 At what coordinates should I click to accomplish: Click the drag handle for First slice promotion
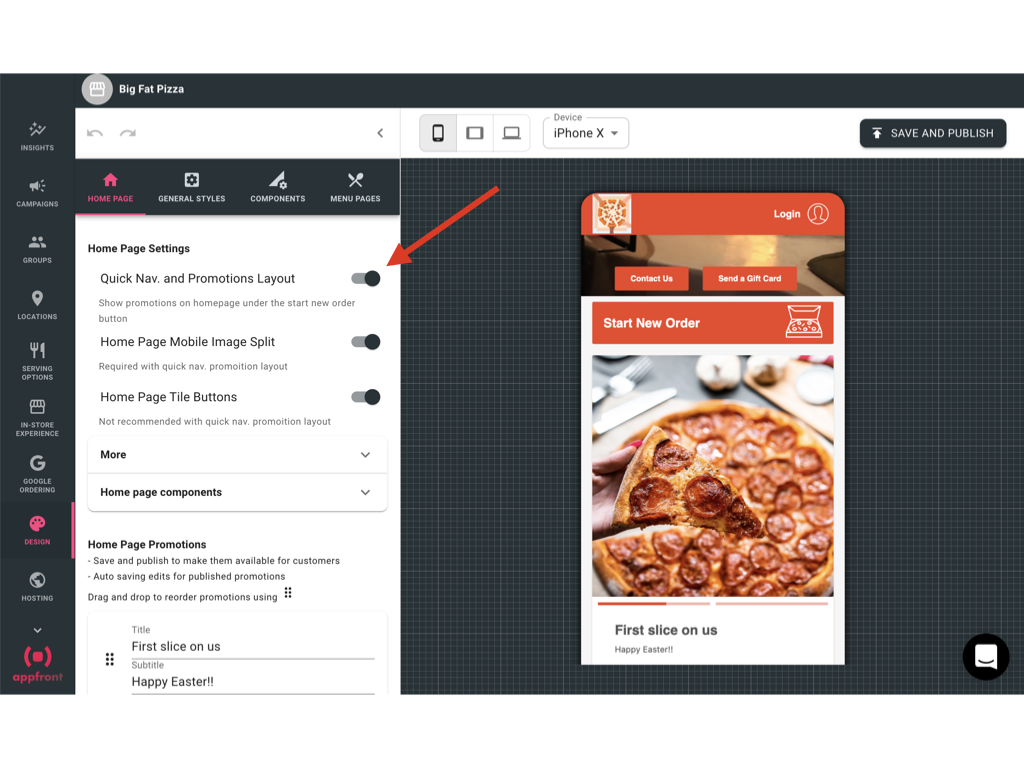[x=110, y=660]
